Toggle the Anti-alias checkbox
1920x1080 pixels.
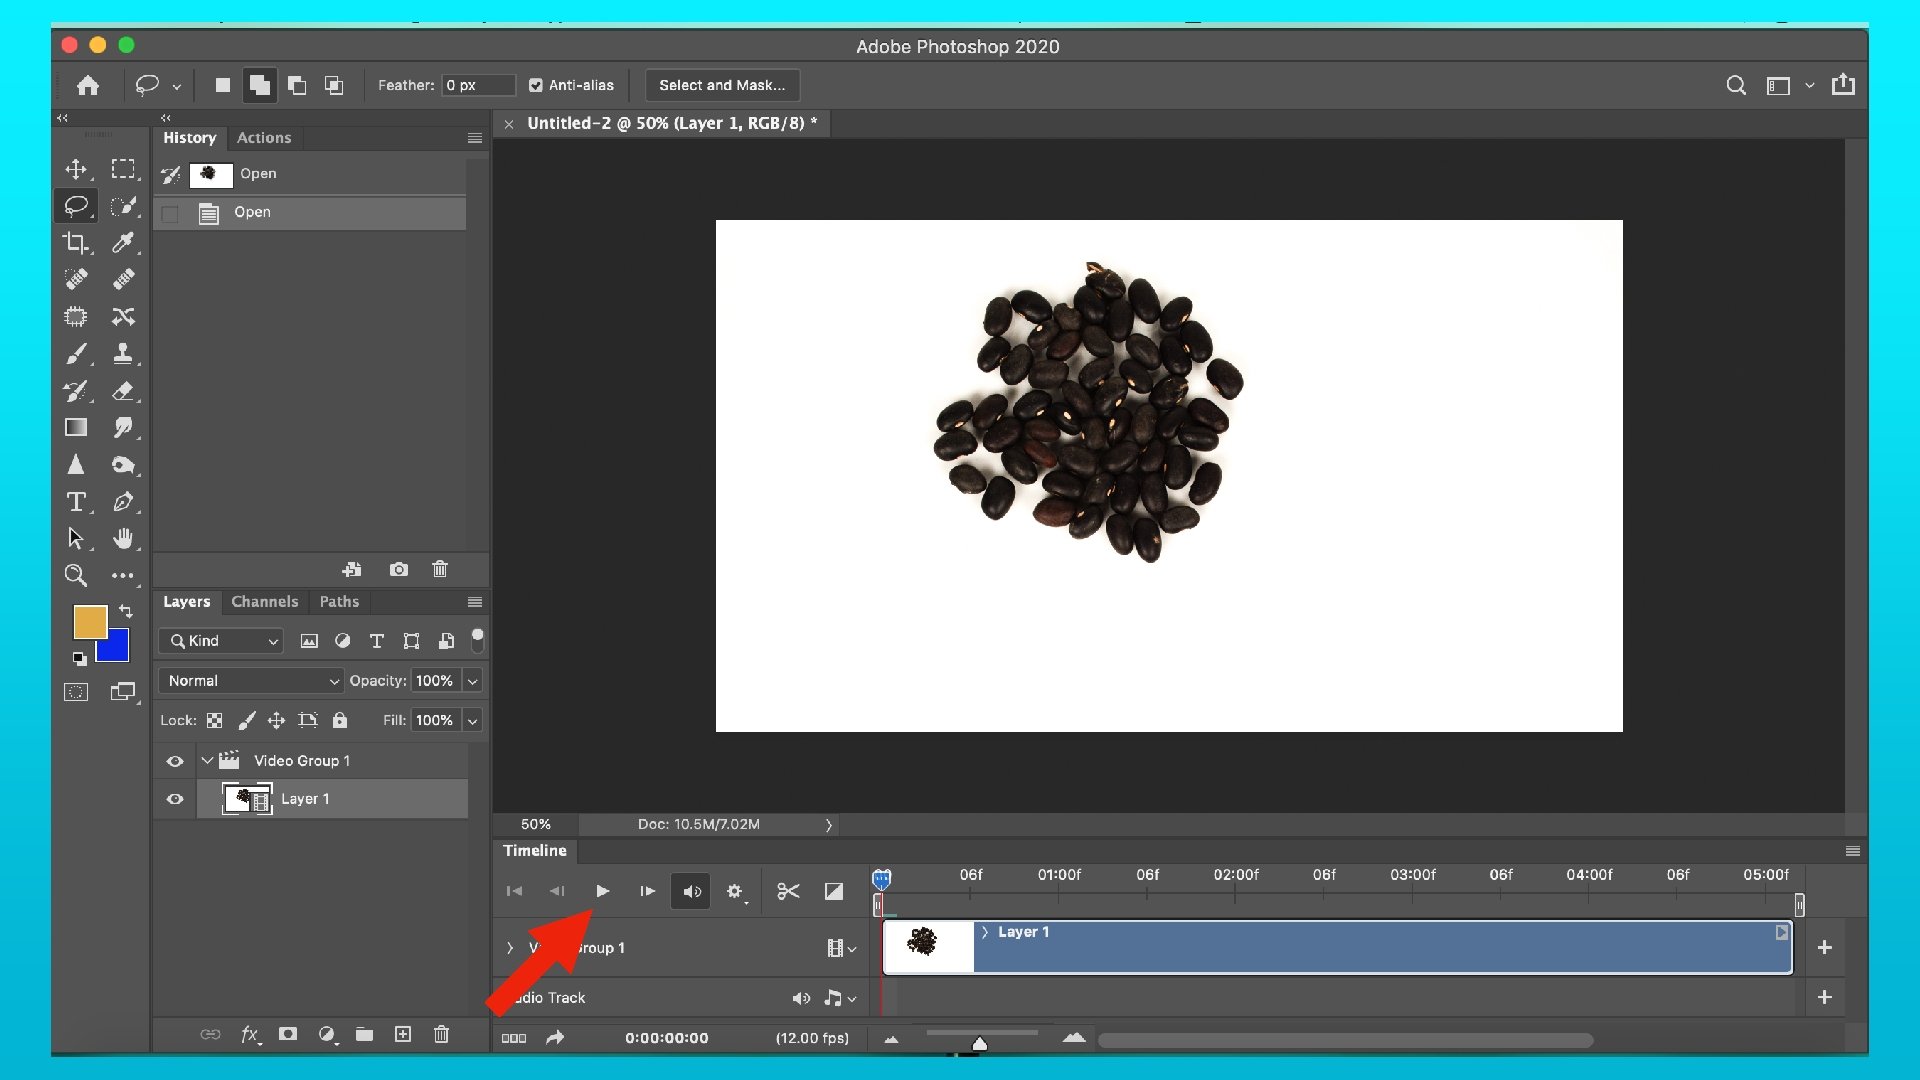536,85
